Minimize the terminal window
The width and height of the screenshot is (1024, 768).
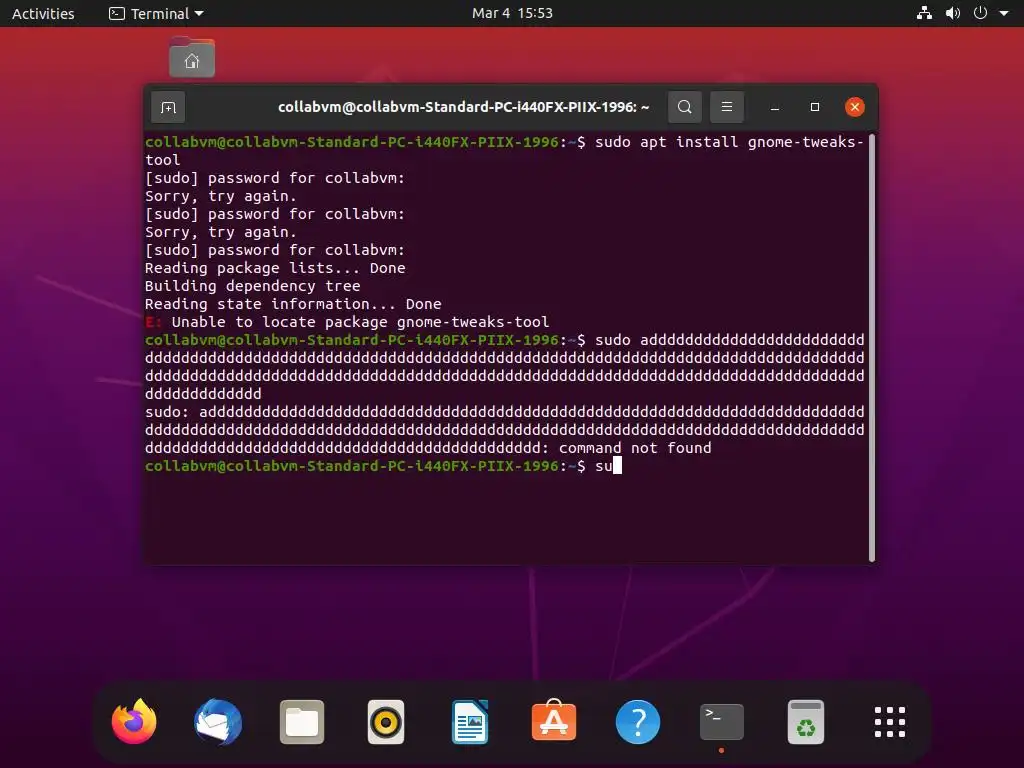pos(775,107)
